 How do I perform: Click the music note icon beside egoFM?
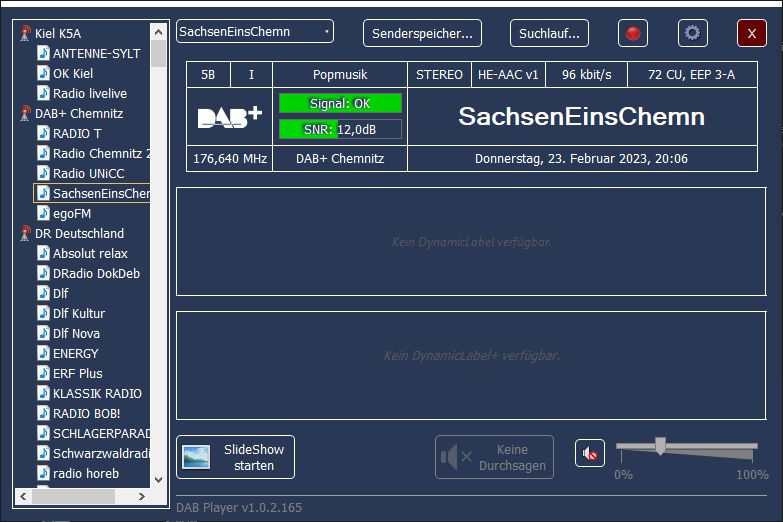[43, 213]
